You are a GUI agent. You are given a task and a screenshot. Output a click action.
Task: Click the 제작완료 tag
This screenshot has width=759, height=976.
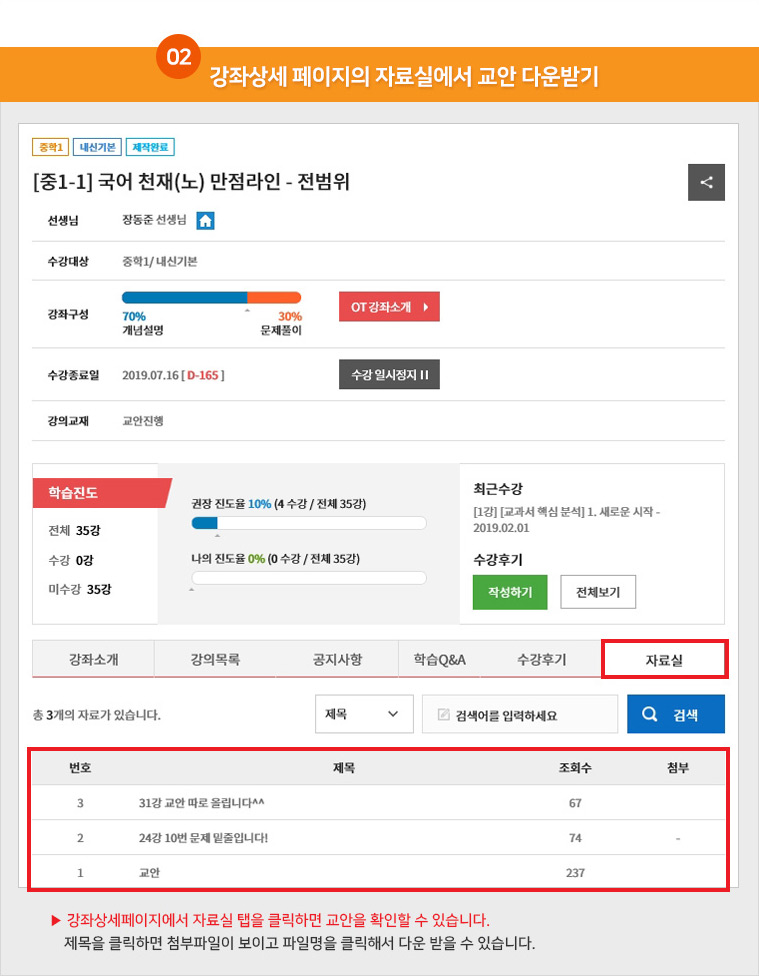(150, 148)
